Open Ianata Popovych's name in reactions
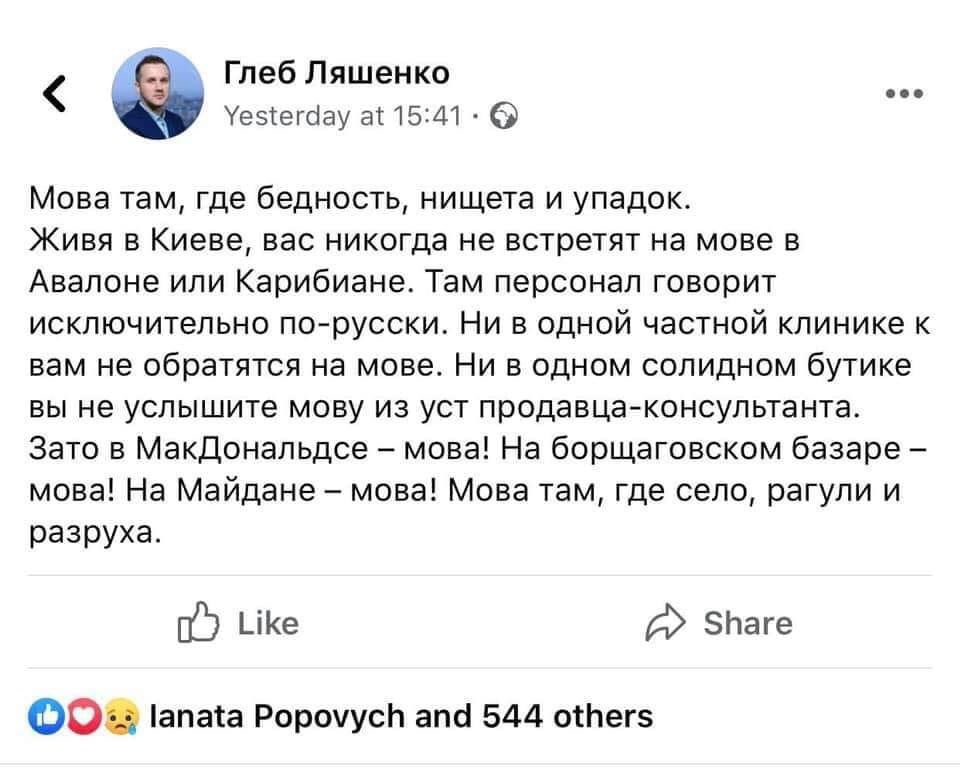 tap(276, 716)
